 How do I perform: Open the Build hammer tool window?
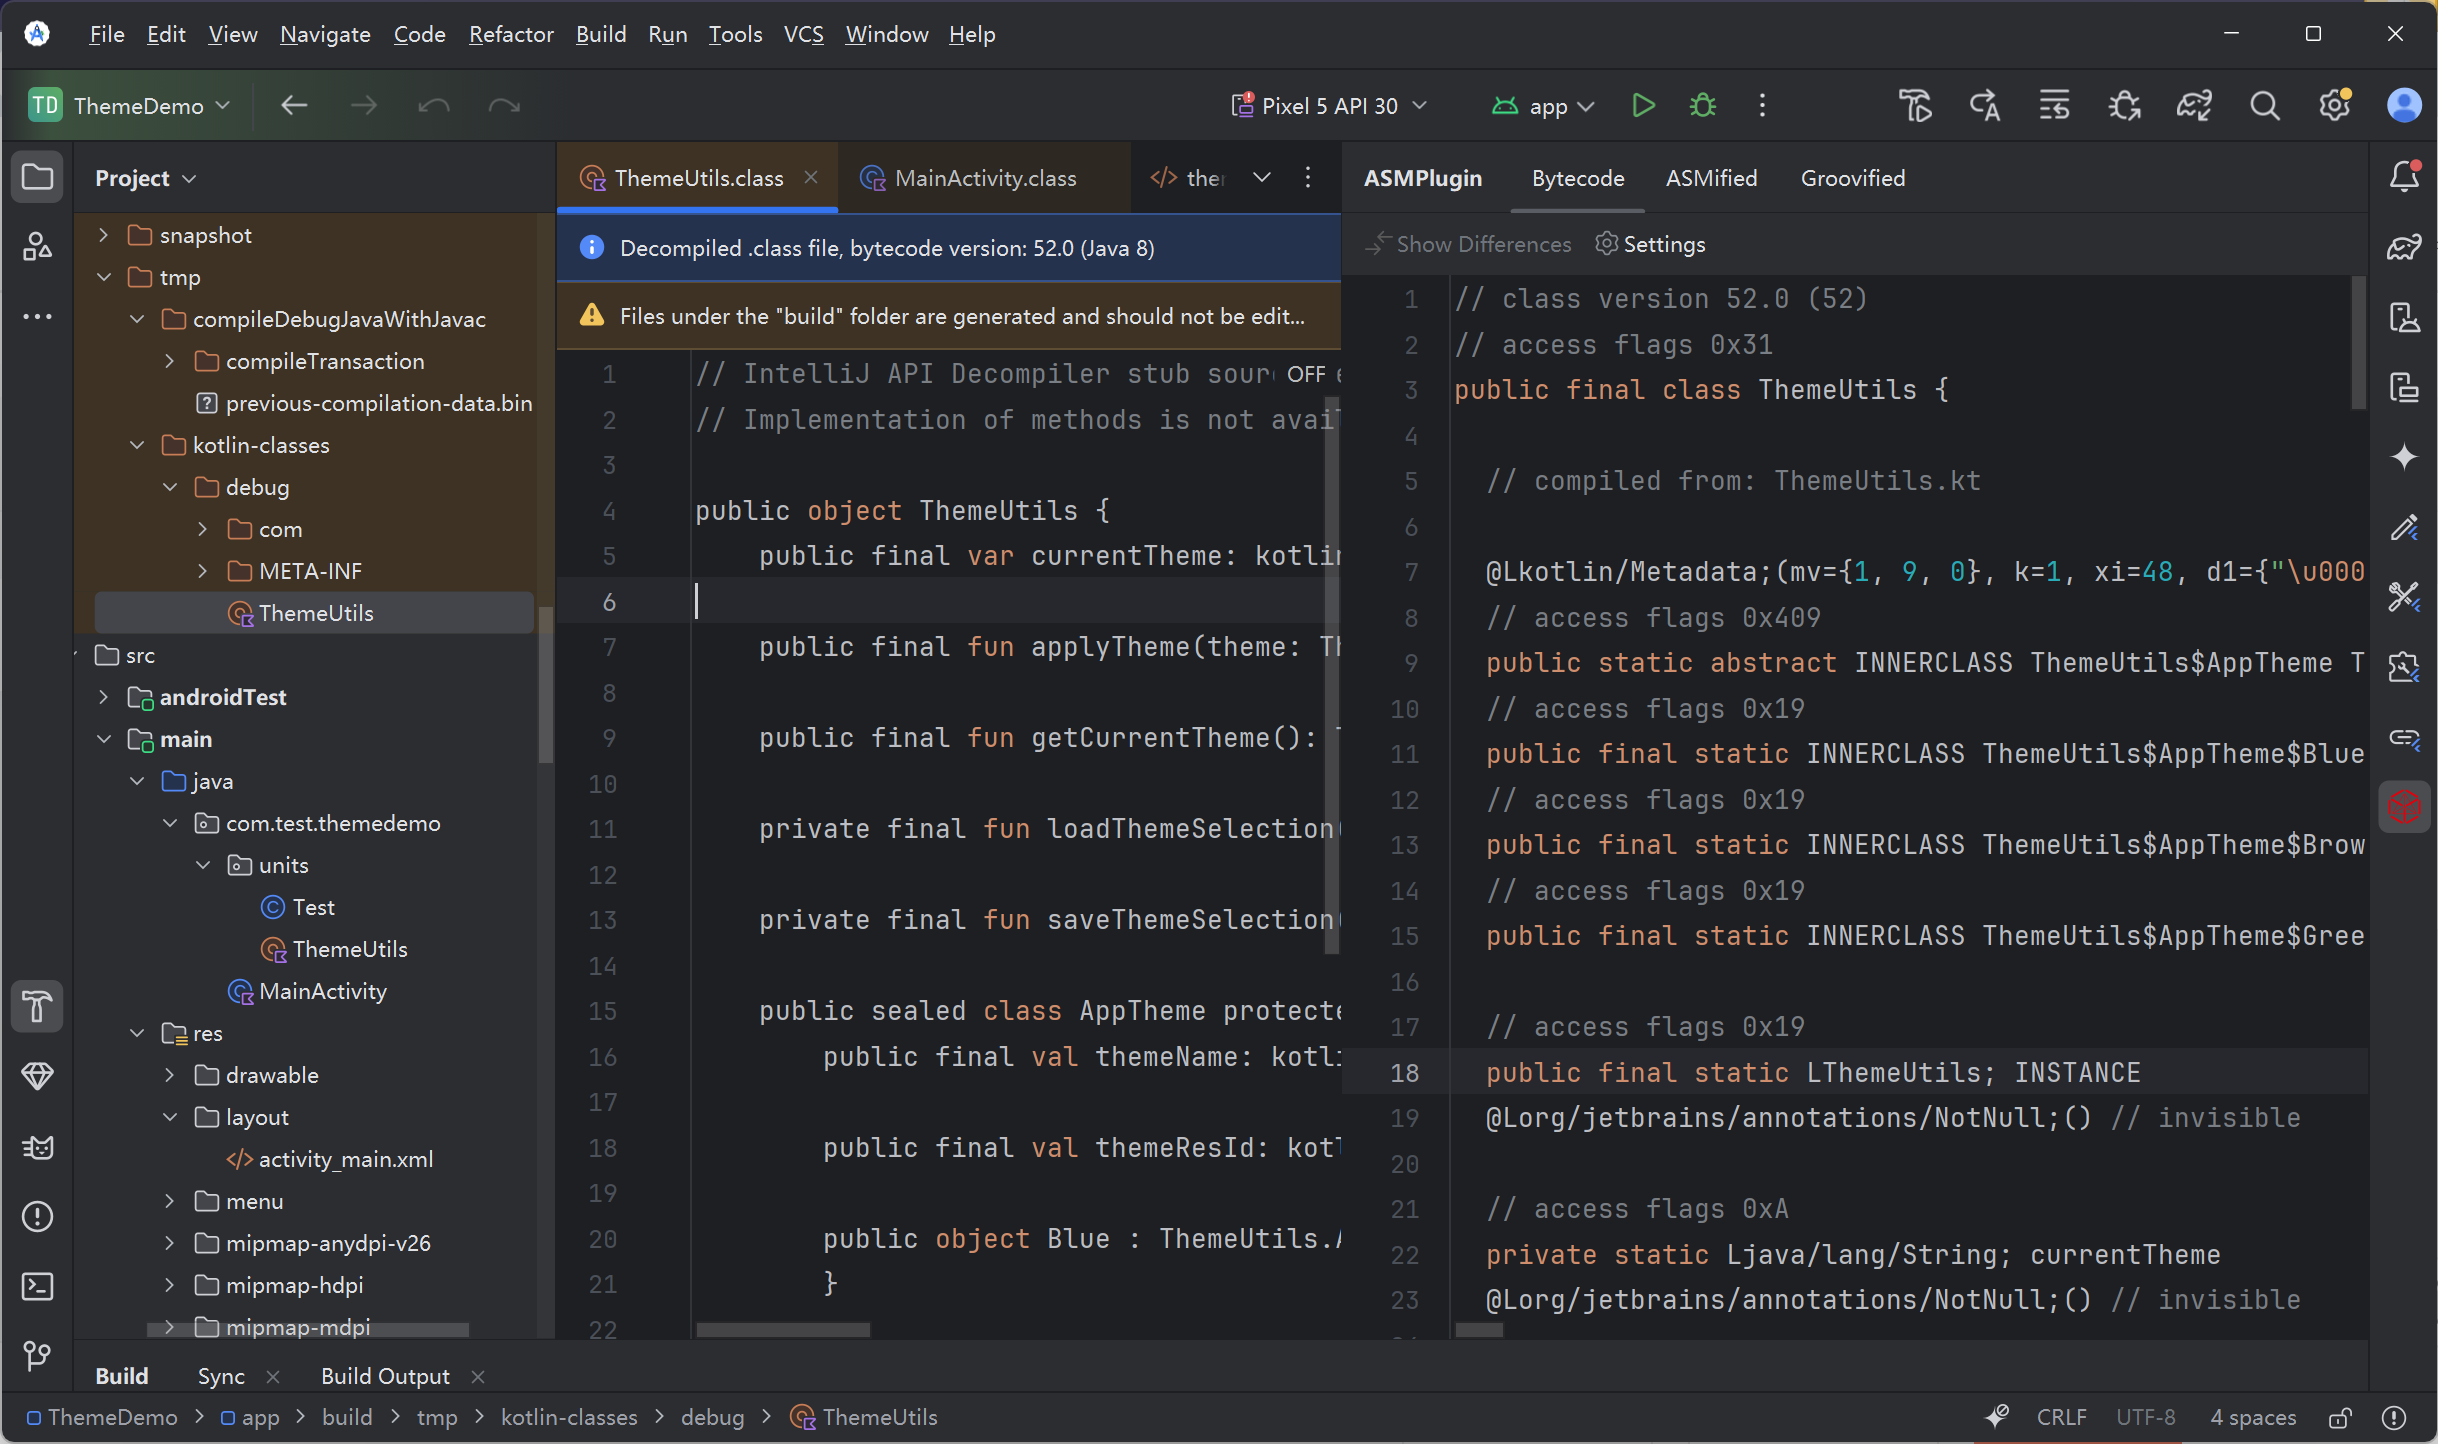(37, 1006)
